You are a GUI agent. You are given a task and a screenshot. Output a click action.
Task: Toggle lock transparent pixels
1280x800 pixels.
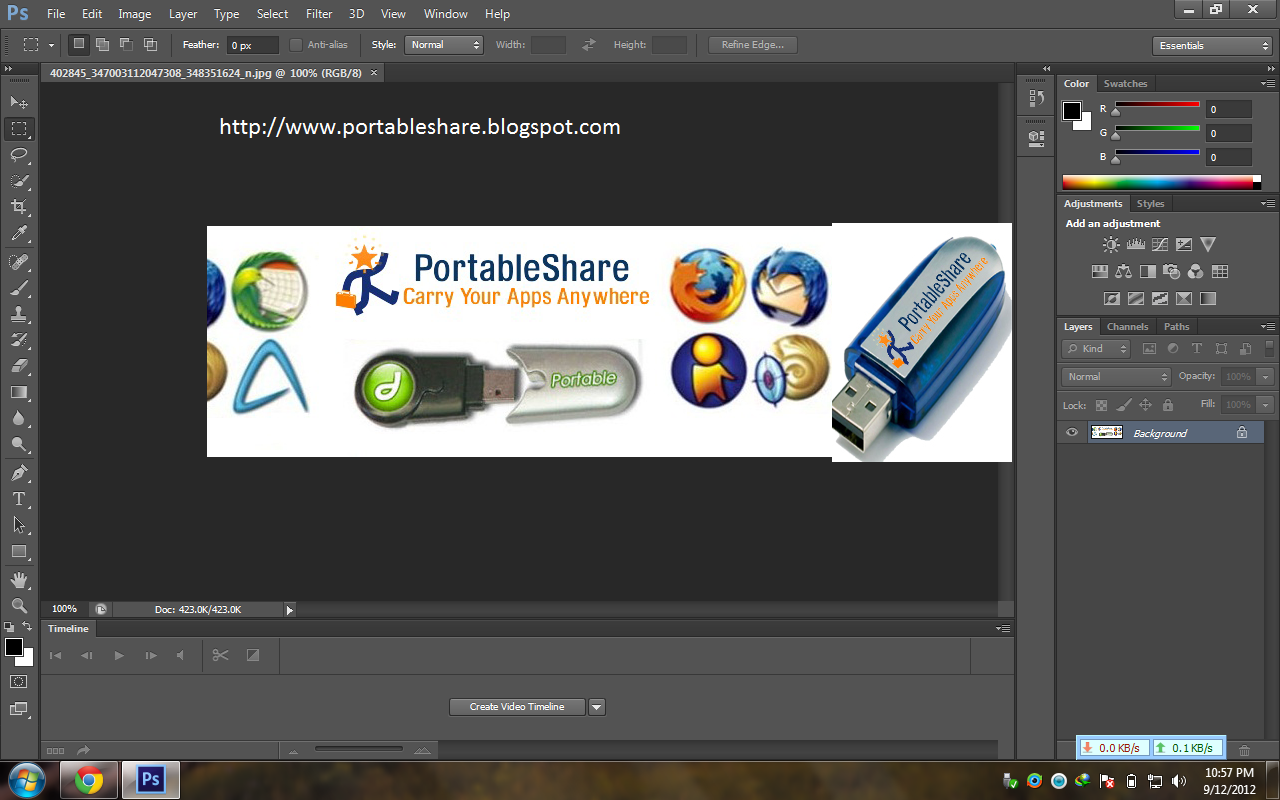1101,405
